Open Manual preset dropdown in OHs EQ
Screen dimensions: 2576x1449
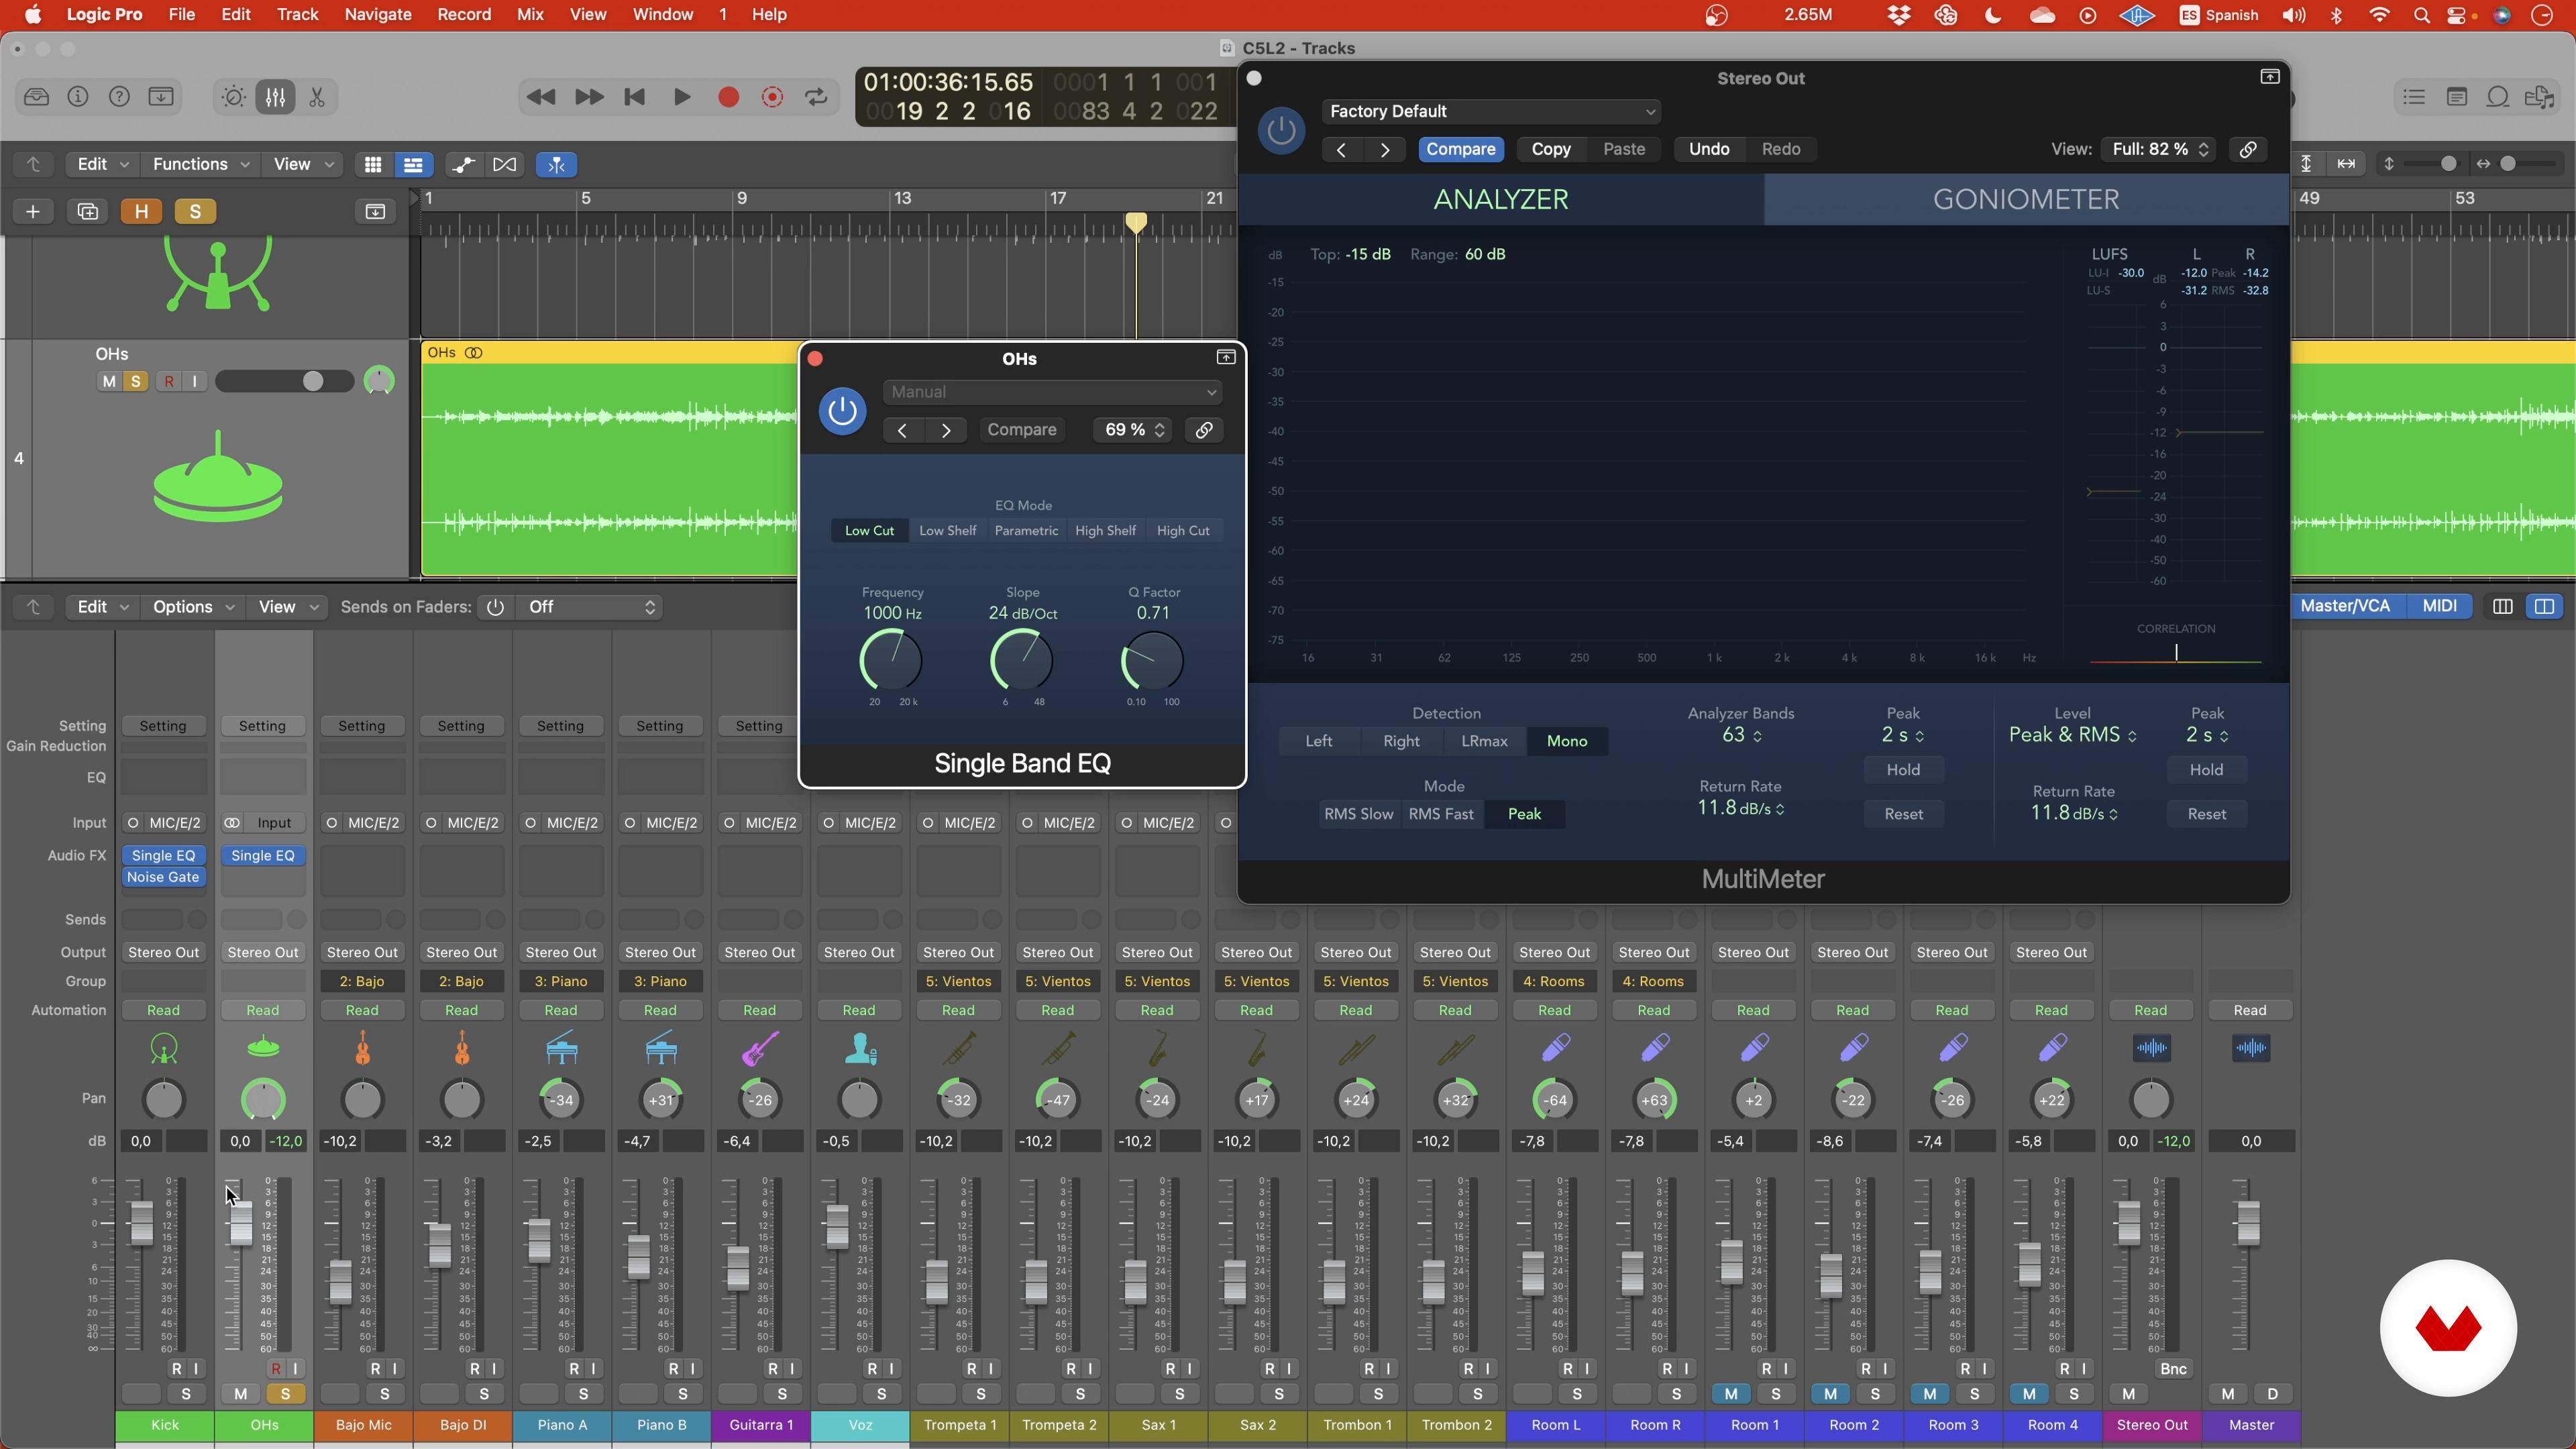1052,392
